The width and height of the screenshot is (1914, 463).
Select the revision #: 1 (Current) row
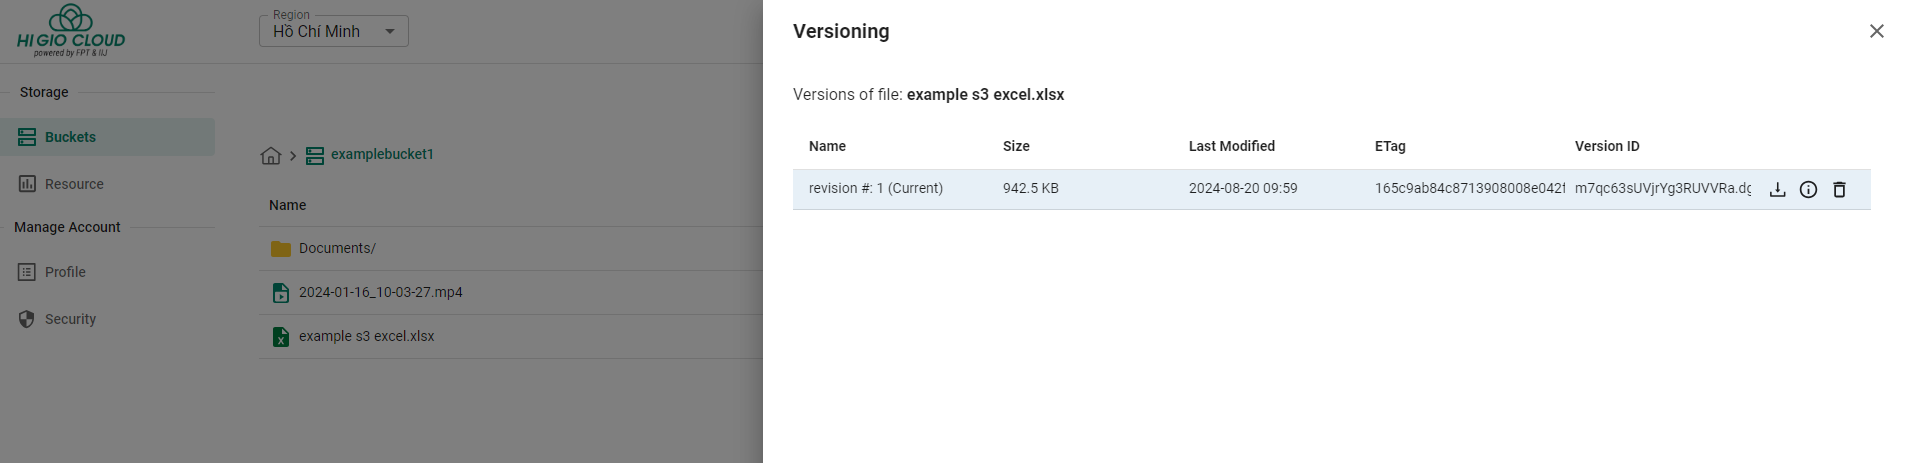pos(1331,189)
